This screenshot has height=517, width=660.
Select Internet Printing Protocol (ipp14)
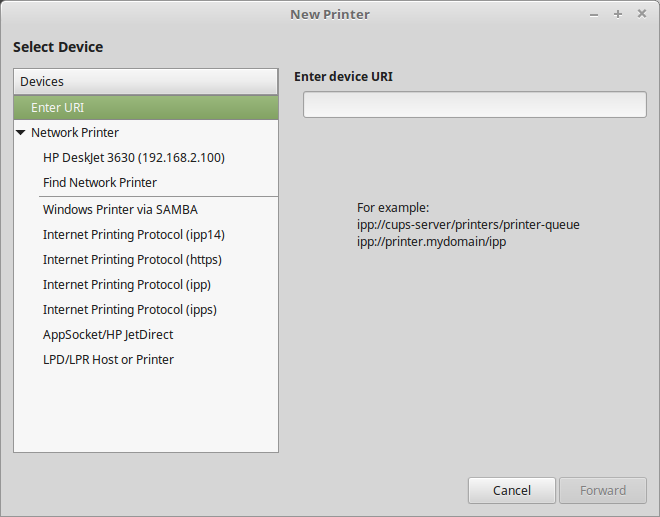coord(134,235)
